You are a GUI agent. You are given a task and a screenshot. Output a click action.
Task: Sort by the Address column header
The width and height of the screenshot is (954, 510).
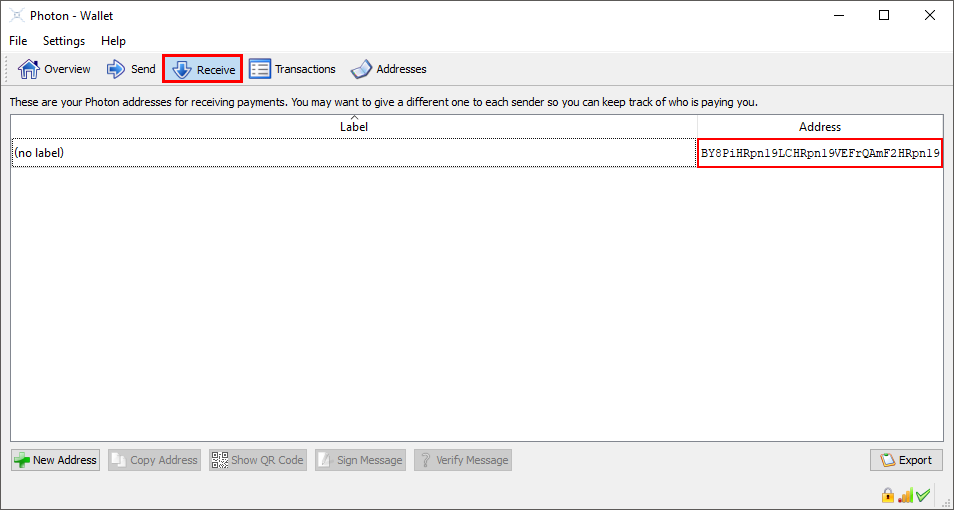[820, 127]
